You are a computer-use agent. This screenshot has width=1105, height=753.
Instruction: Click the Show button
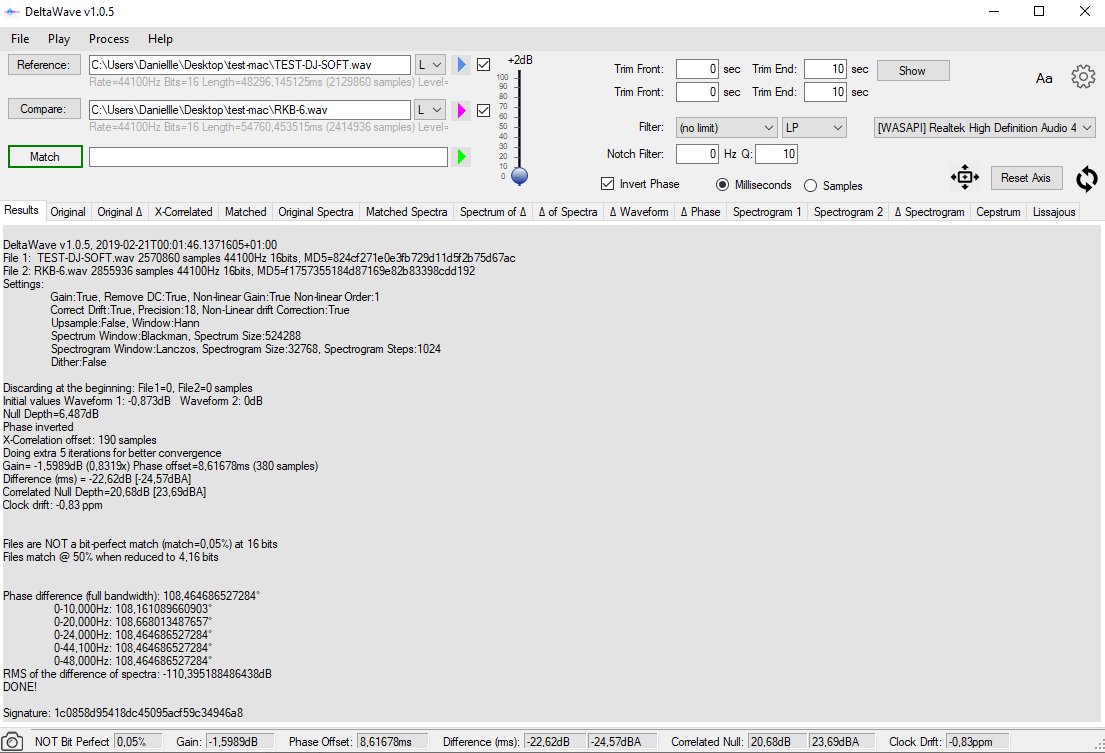coord(913,70)
